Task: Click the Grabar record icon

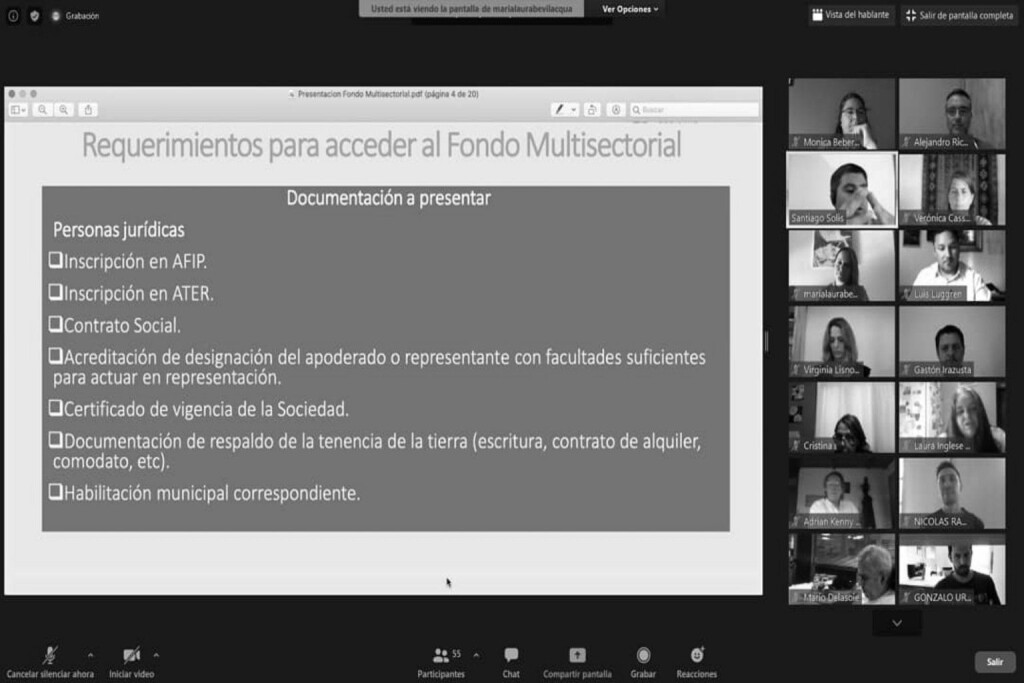Action: [643, 656]
